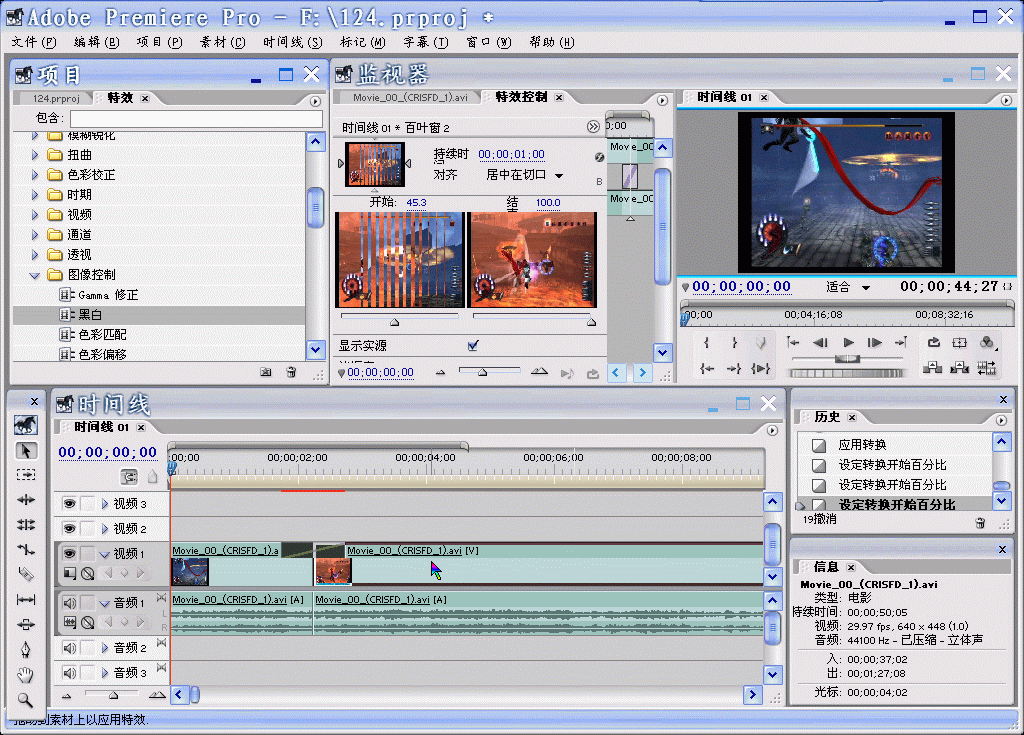Expand the 时期 effects folder
1024x735 pixels.
[35, 195]
